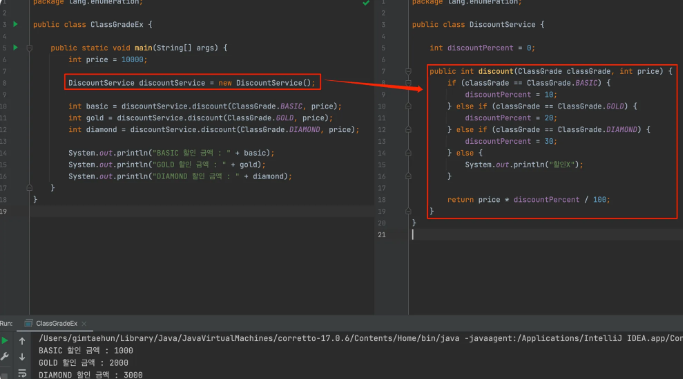Click the return price * discountPercent line

point(529,200)
